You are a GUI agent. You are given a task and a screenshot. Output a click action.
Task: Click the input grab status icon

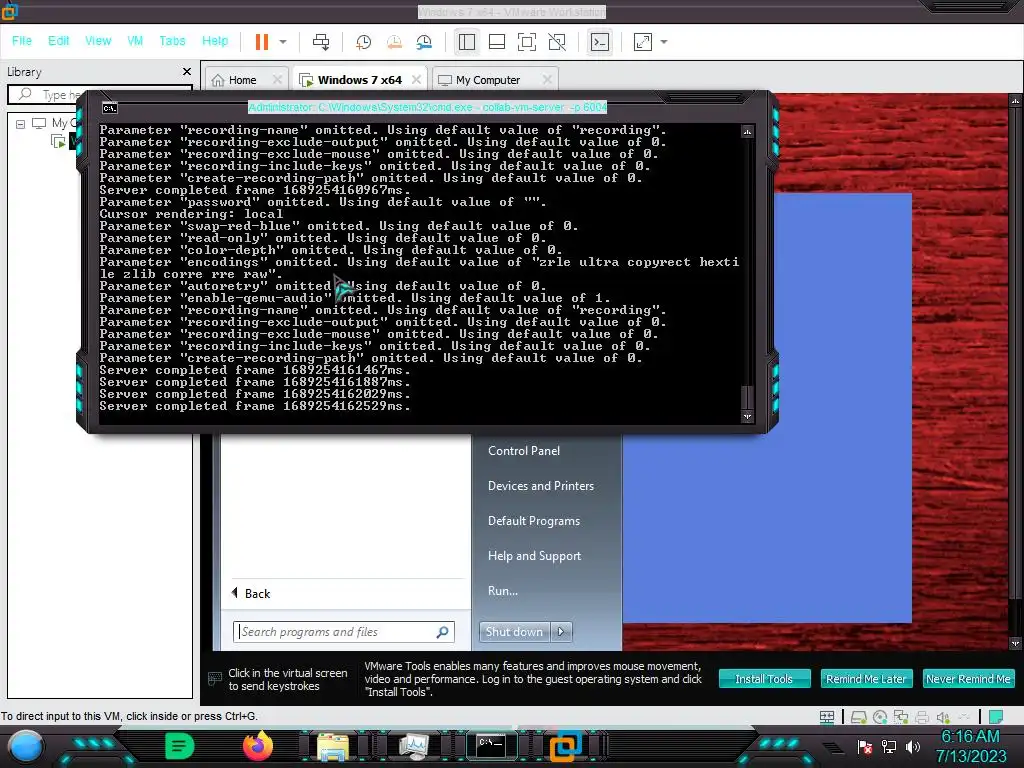(827, 717)
